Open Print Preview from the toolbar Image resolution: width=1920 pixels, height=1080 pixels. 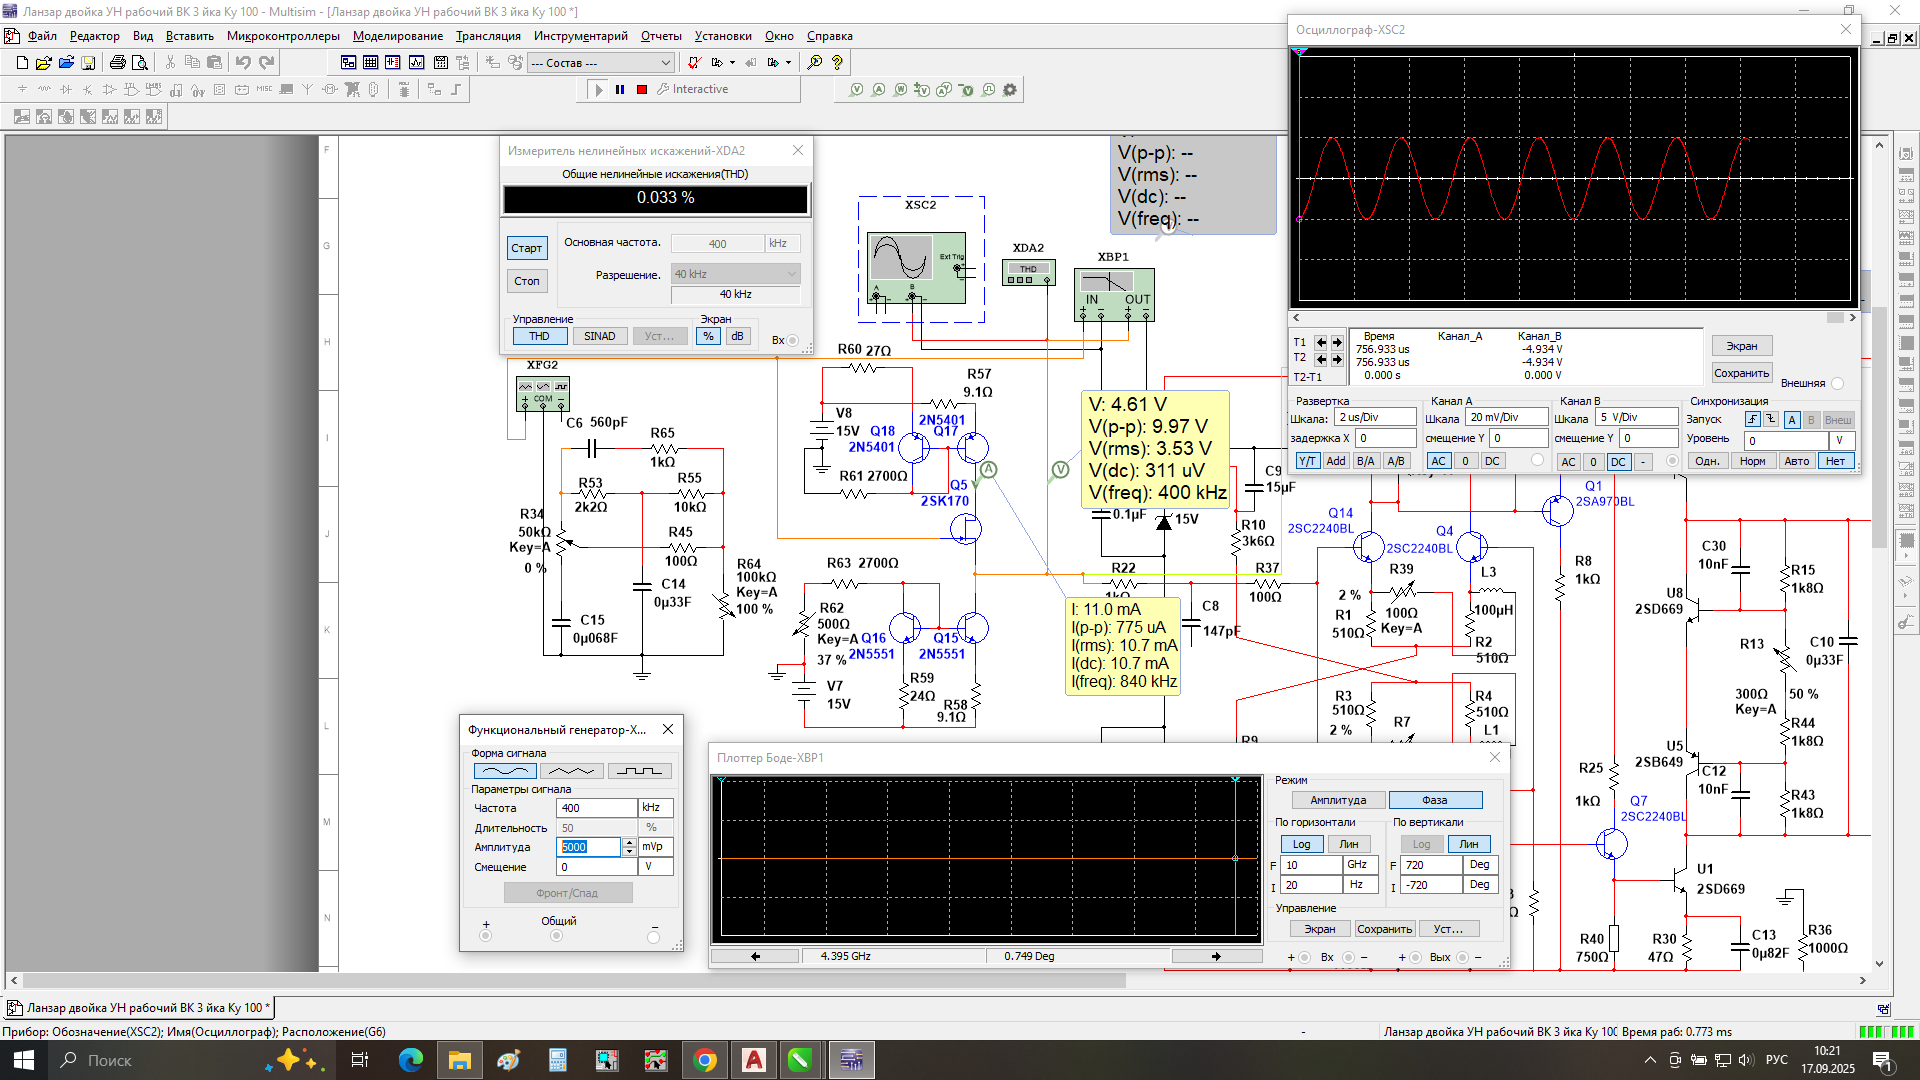coord(140,63)
